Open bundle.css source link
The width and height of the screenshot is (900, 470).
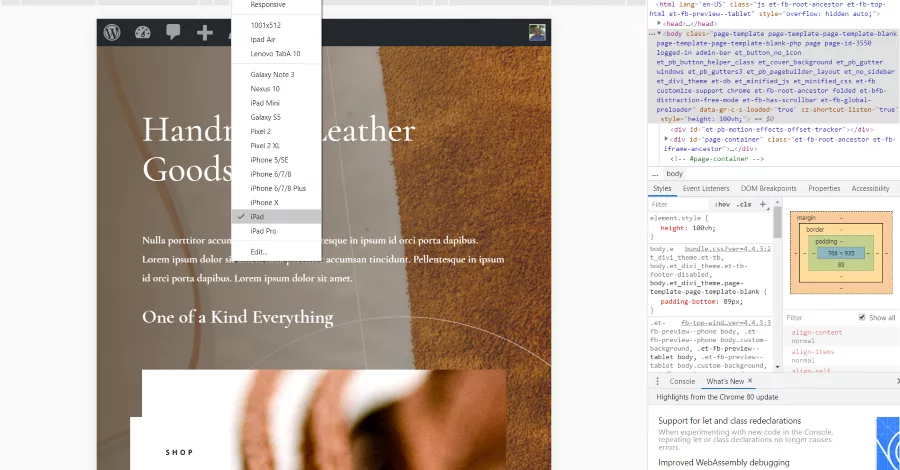point(727,249)
